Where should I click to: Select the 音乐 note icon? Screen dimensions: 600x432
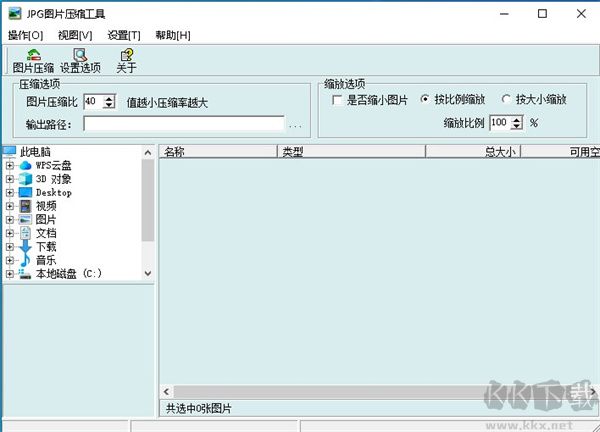[25, 260]
